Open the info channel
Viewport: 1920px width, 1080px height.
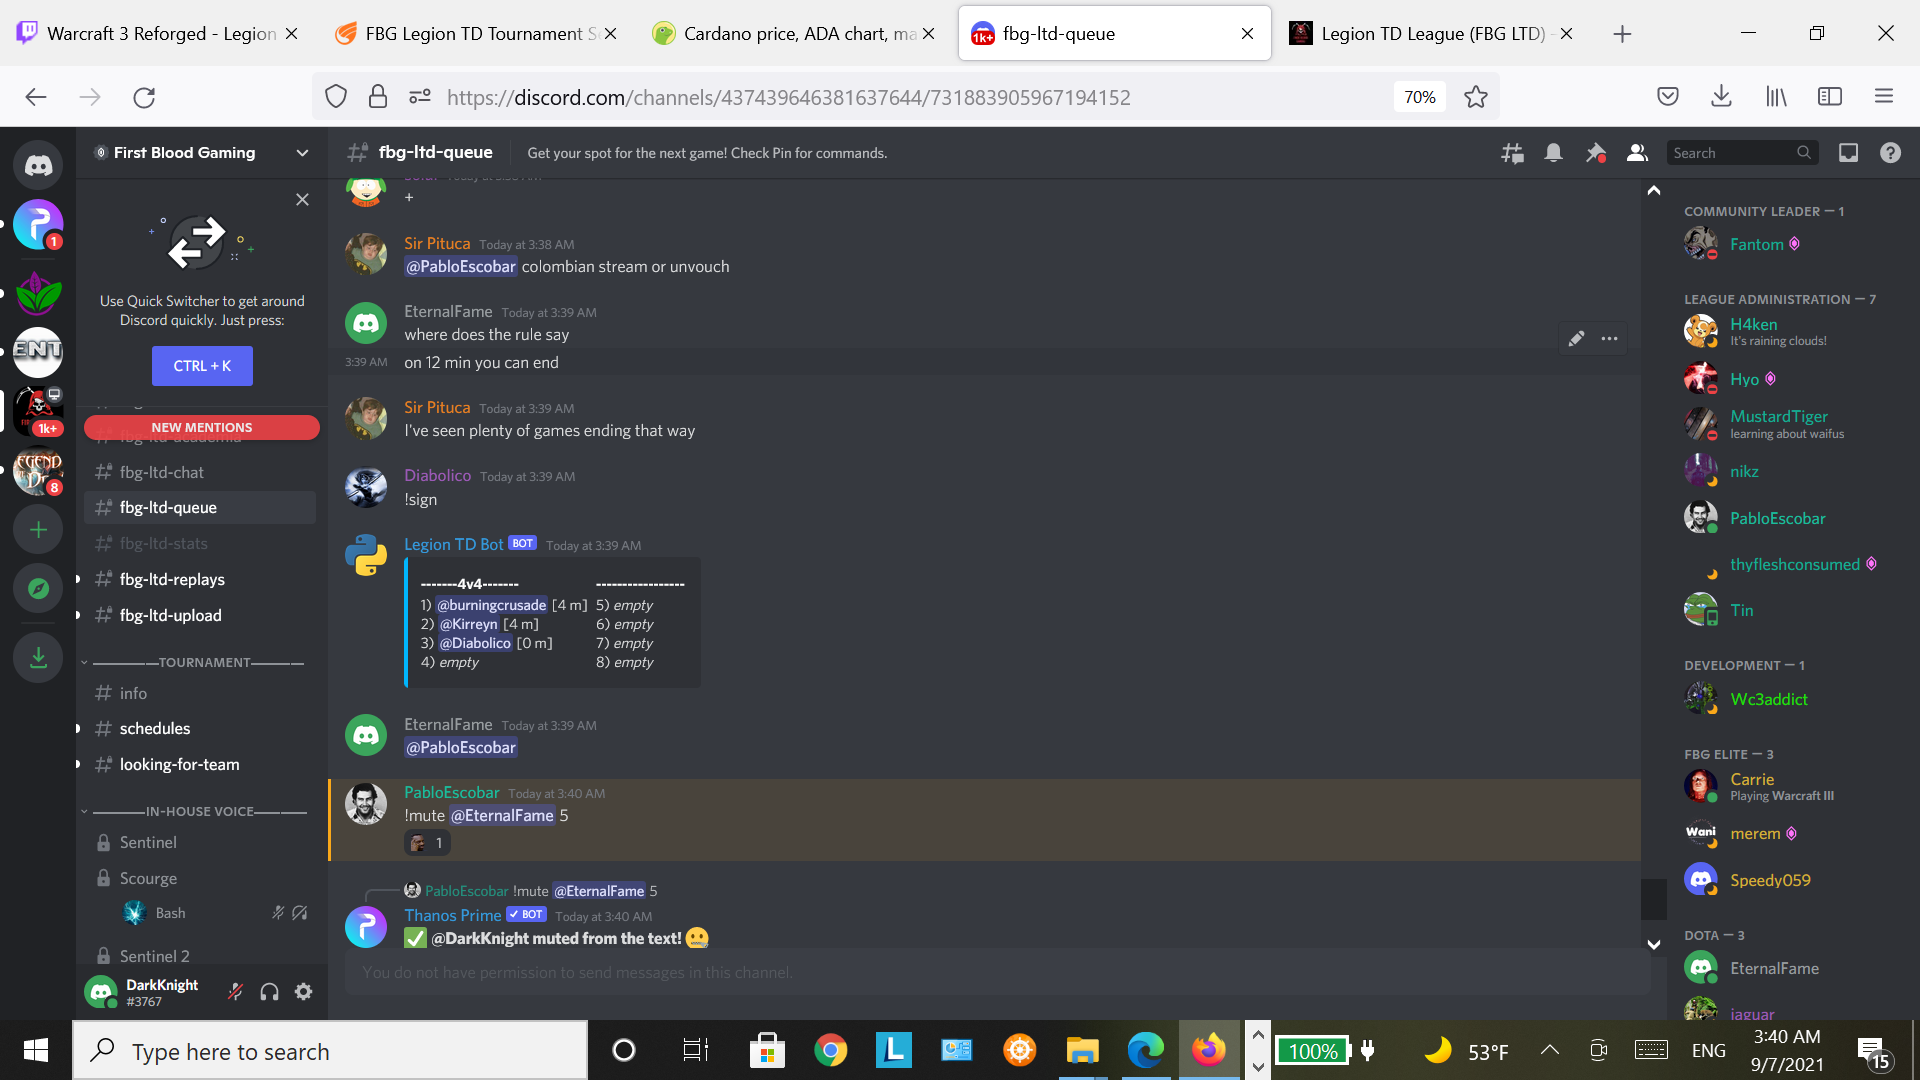point(200,693)
